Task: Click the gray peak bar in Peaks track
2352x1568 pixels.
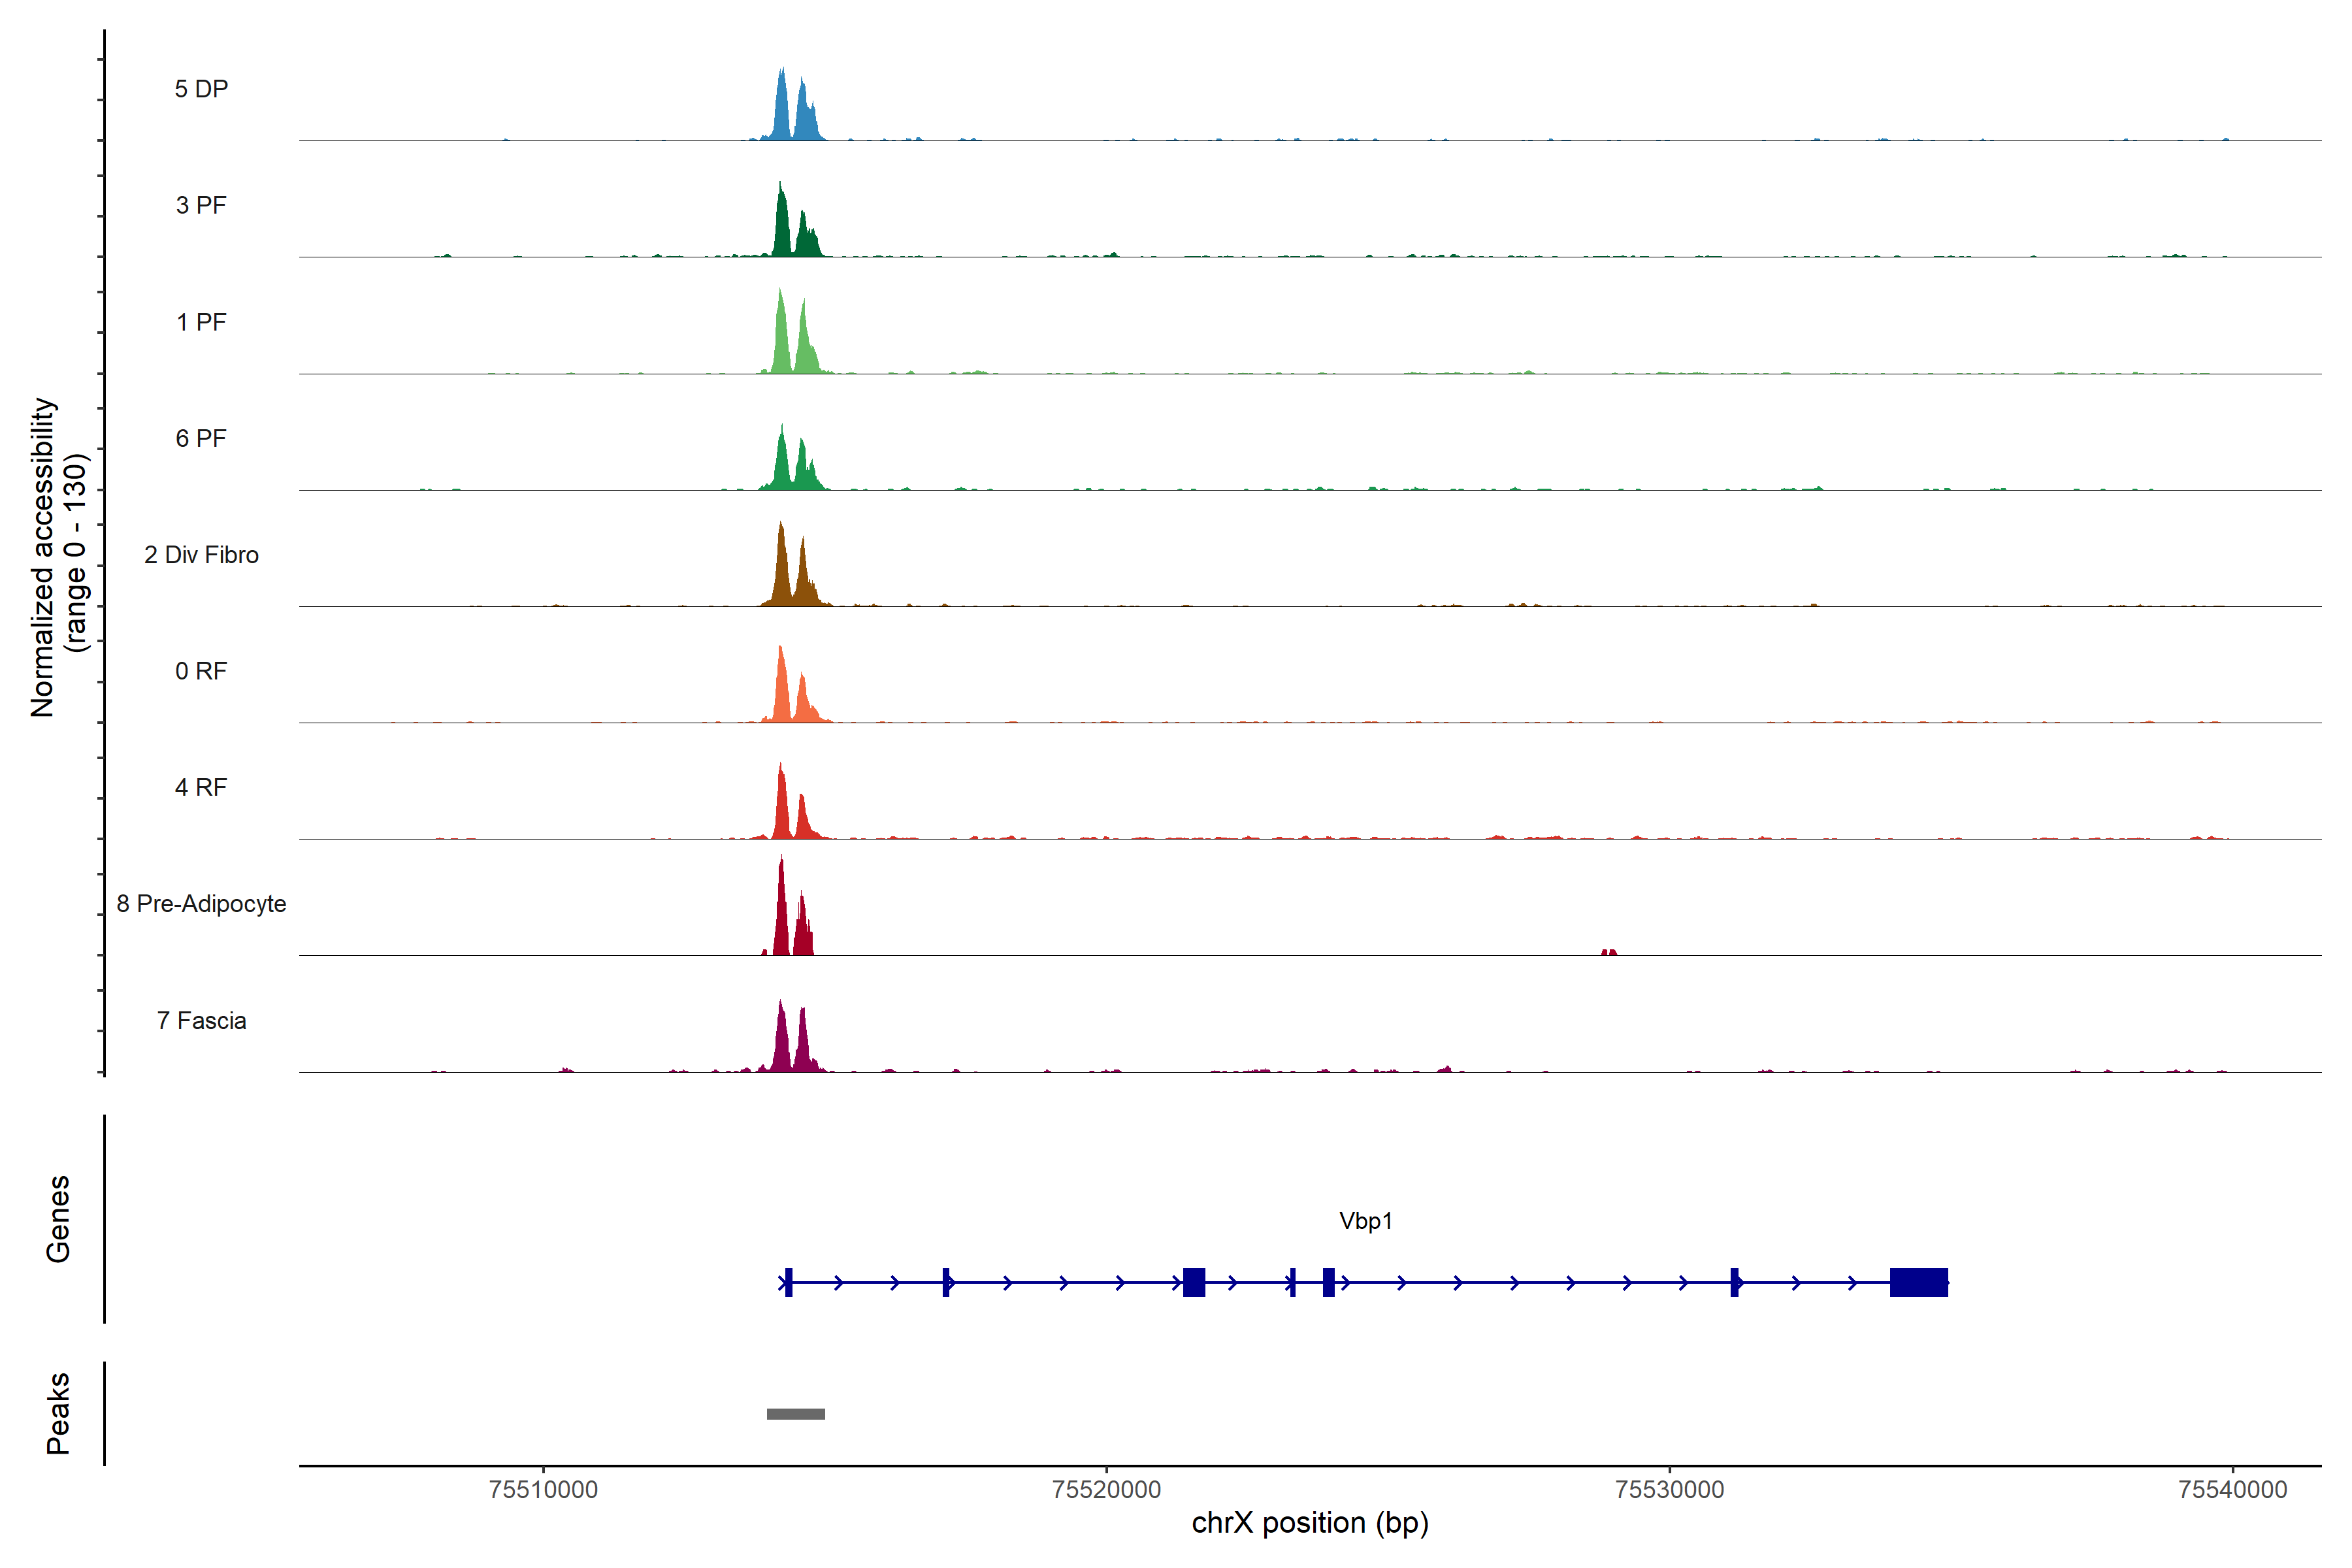Action: (x=796, y=1414)
